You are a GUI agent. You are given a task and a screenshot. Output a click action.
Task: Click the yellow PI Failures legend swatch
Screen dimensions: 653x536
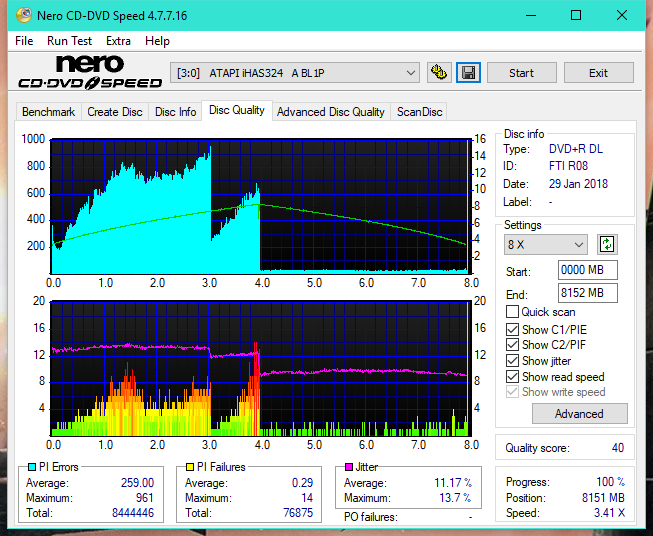[x=190, y=467]
